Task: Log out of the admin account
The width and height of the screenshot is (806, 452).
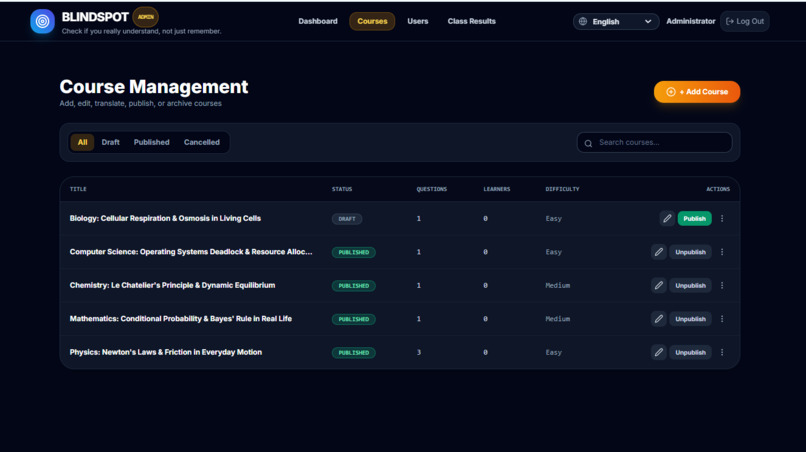Action: (745, 21)
